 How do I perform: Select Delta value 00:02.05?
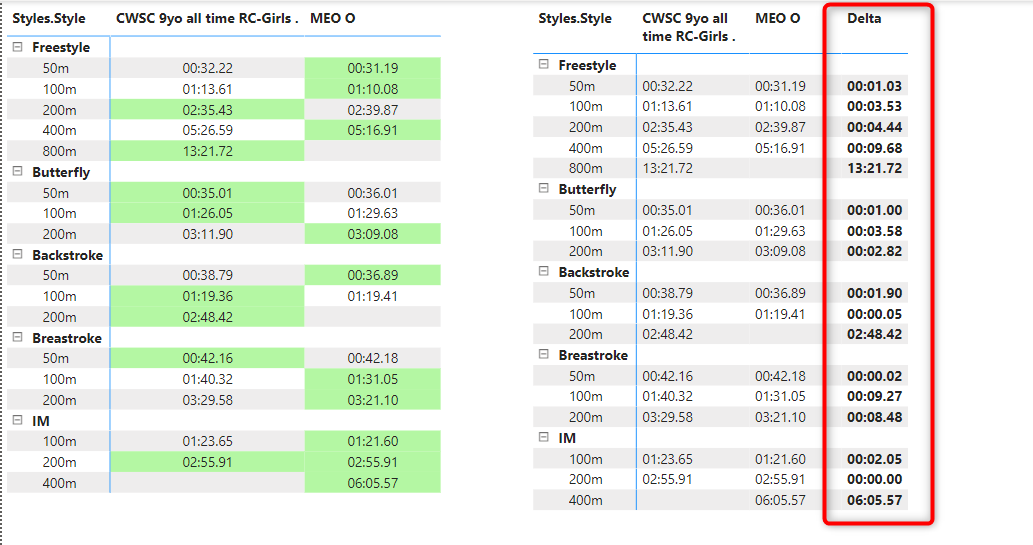click(874, 459)
